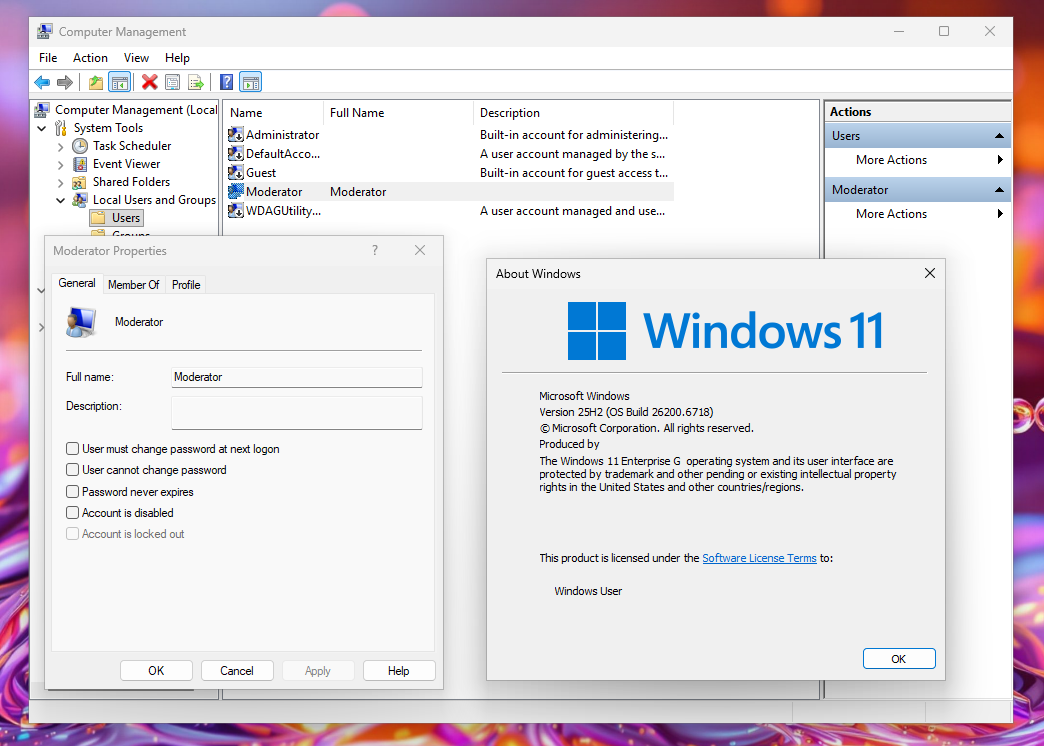Image resolution: width=1044 pixels, height=746 pixels.
Task: Open the Action menu
Action: point(90,58)
